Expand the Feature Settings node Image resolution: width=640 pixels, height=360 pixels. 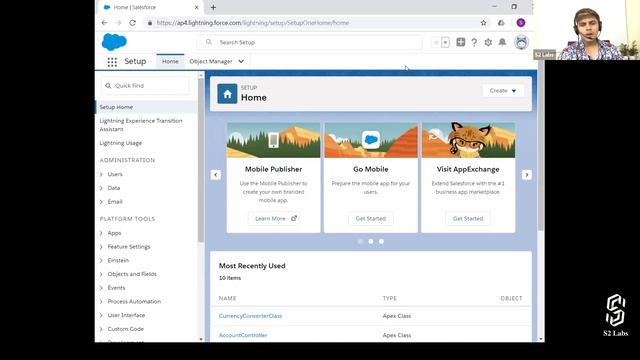[101, 247]
